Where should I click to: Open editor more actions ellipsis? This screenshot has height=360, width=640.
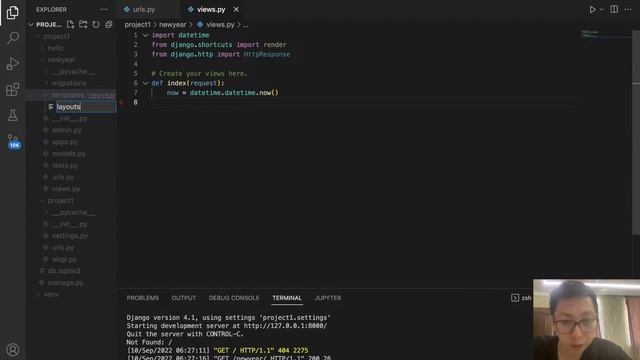[628, 9]
